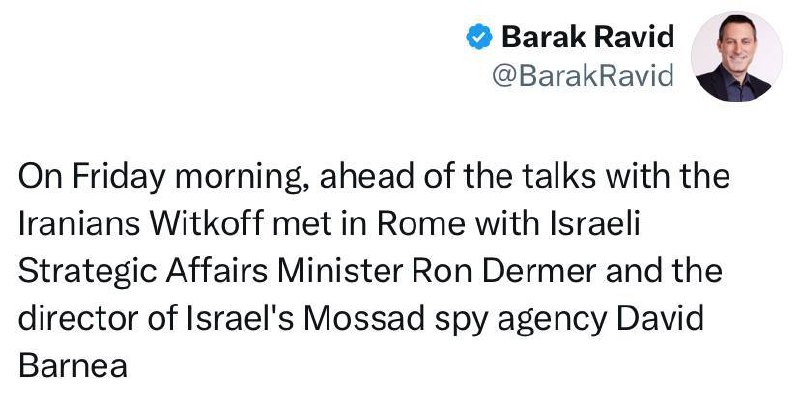Open the @BarakRavid handle
Screen dimensions: 800x407
click(585, 77)
